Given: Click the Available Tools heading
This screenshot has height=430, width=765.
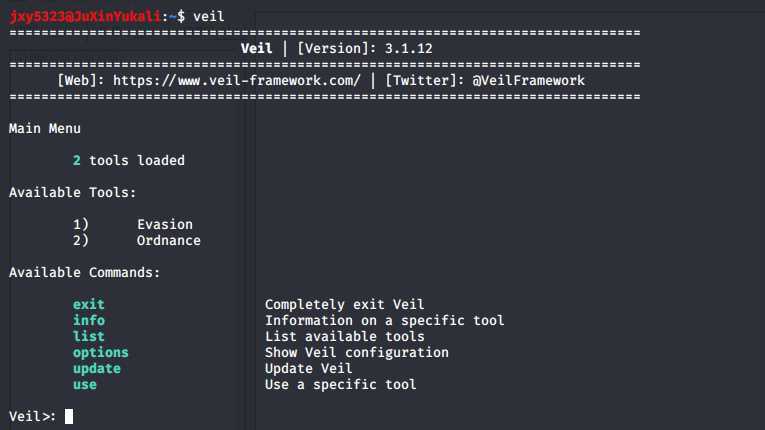Looking at the screenshot, I should [x=73, y=193].
